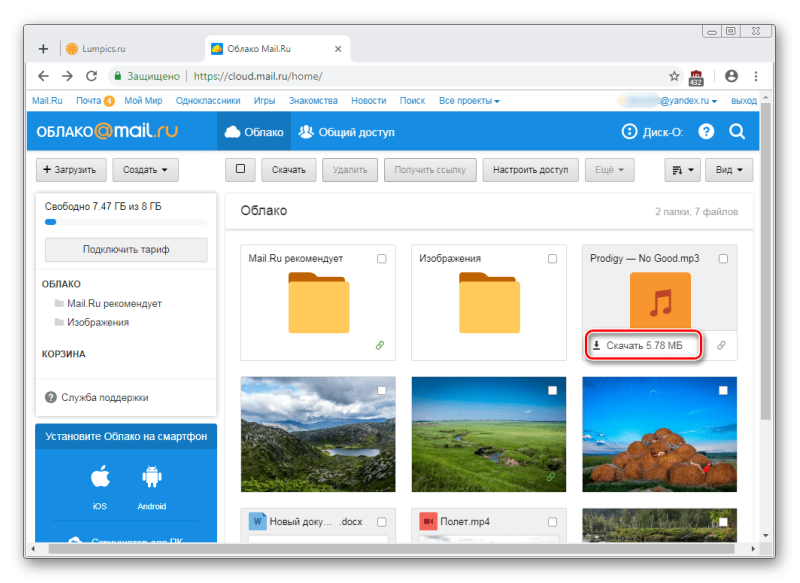Close the Облако Mail.Ru tab
This screenshot has width=800, height=583.
(x=338, y=49)
